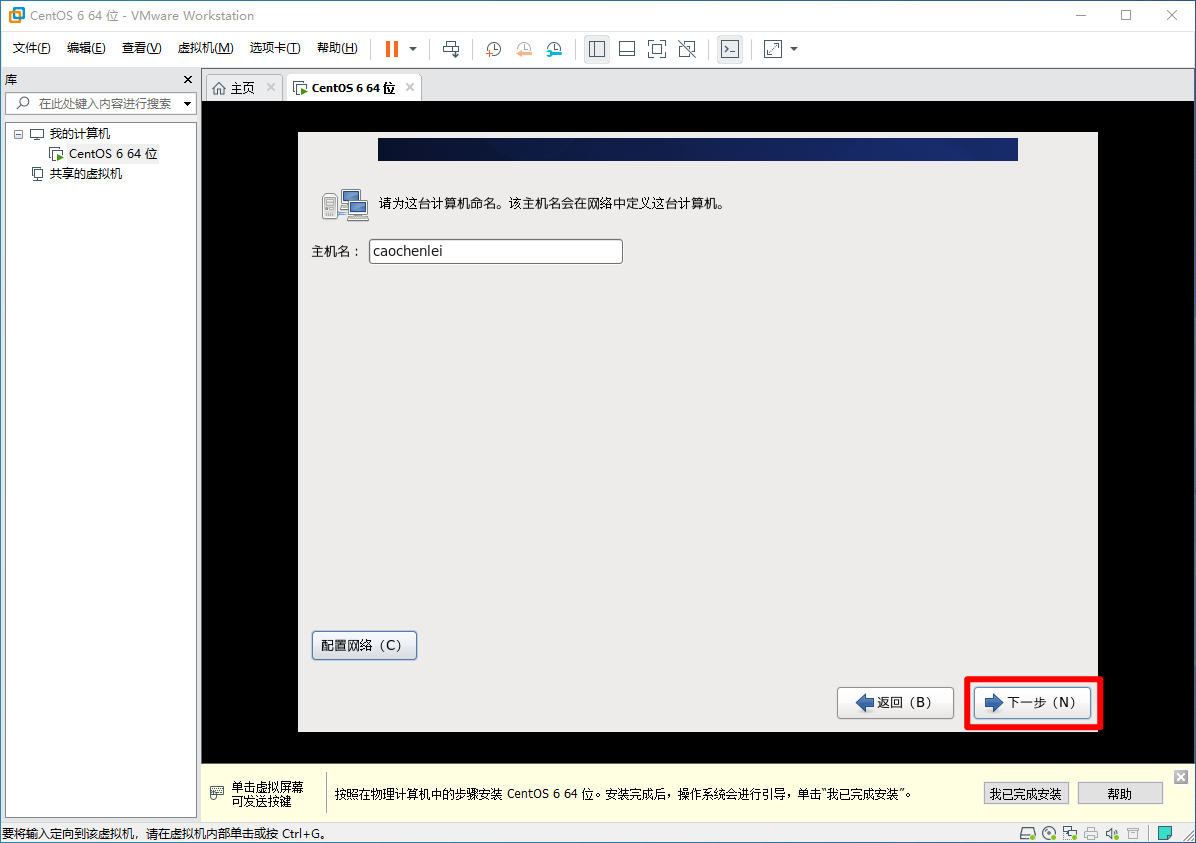Click the 配置网络 (C) button
The height and width of the screenshot is (843, 1196).
[364, 645]
